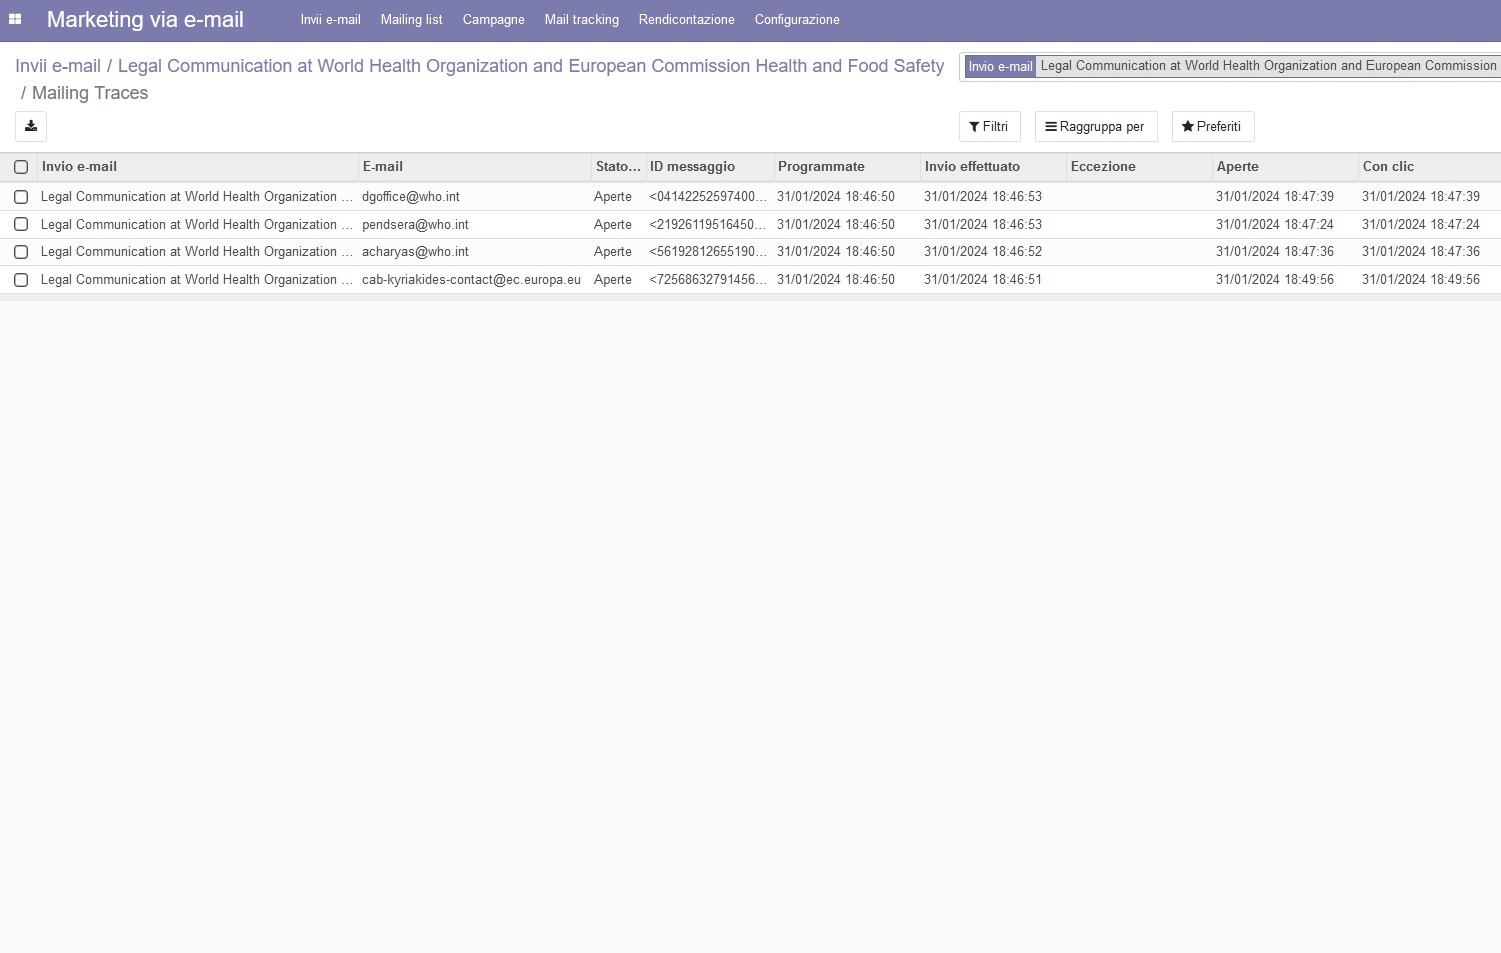Open the Filtri filter dropdown
Viewport: 1501px width, 953px height.
(989, 127)
